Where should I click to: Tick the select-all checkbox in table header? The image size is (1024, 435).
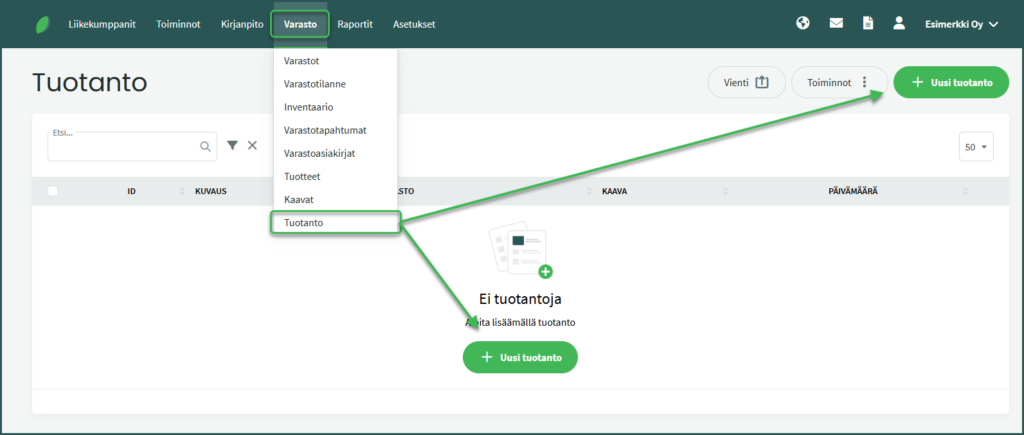pyautogui.click(x=53, y=191)
